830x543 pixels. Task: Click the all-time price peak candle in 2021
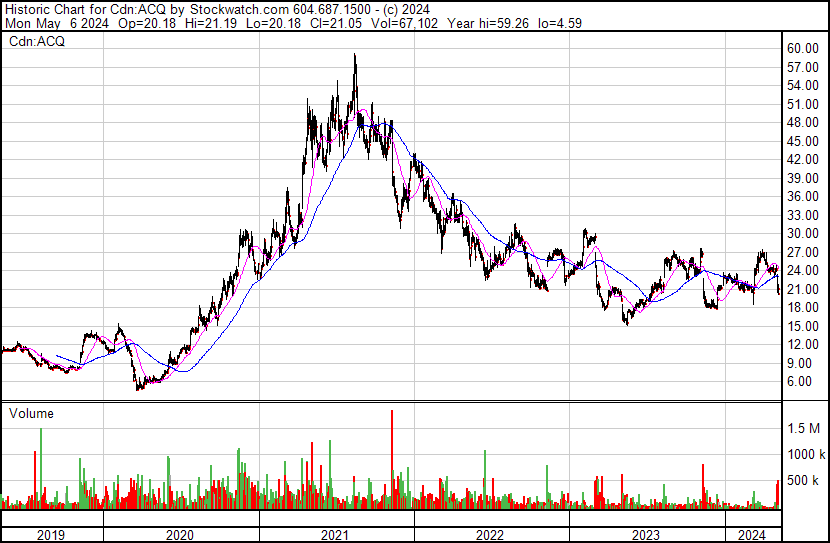[355, 62]
